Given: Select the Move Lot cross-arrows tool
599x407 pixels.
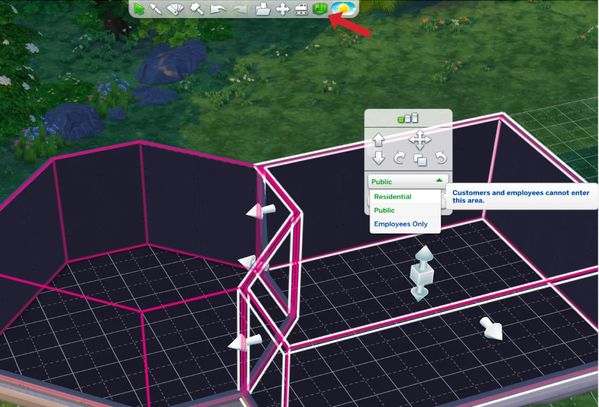Looking at the screenshot, I should tap(282, 9).
